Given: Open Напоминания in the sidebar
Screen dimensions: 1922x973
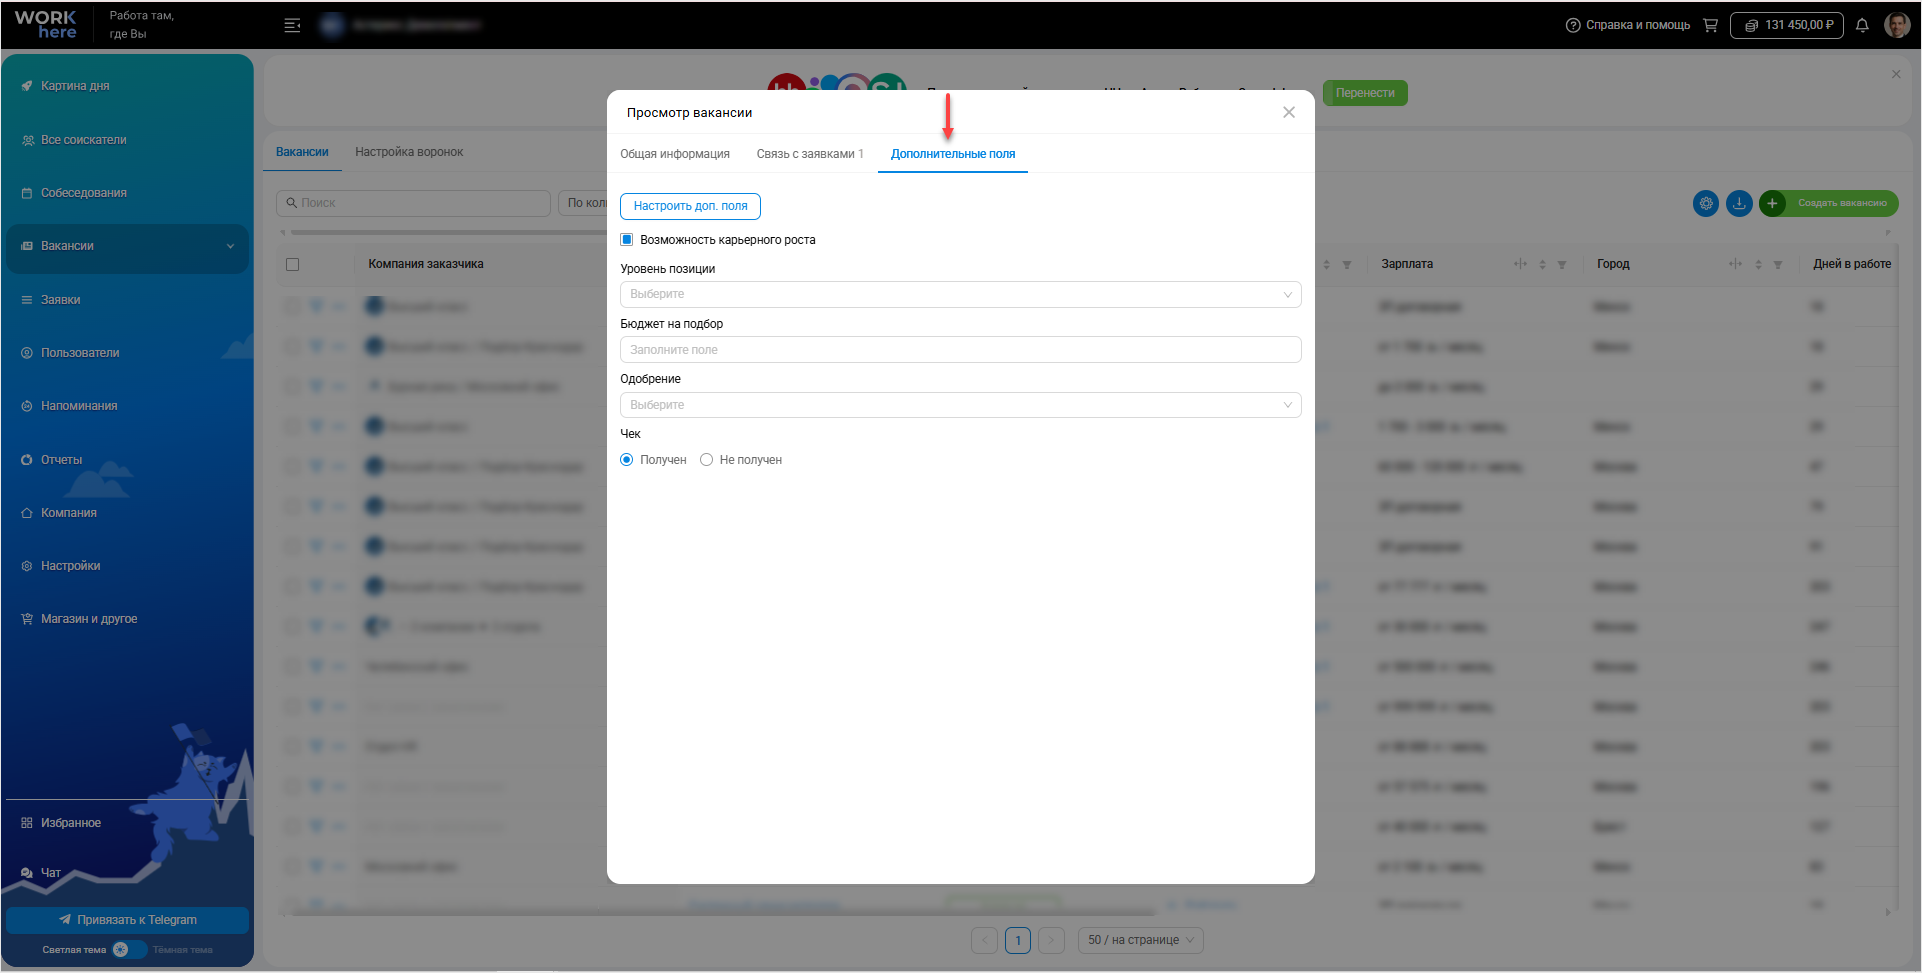Looking at the screenshot, I should coord(78,406).
